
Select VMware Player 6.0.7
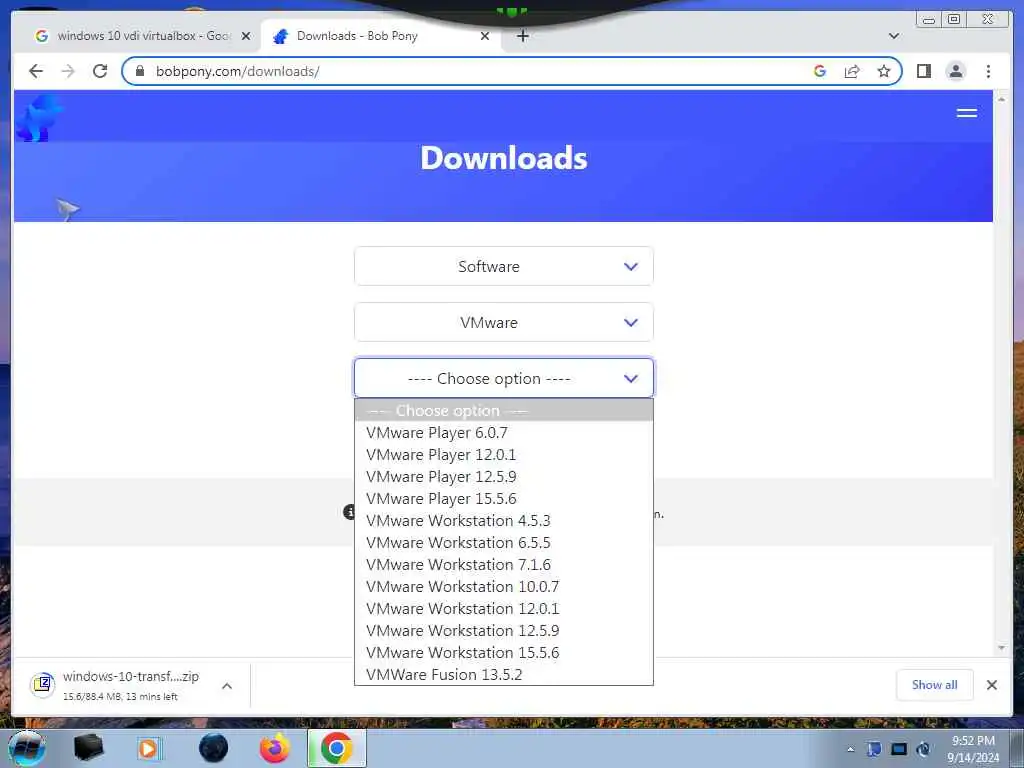[504, 432]
